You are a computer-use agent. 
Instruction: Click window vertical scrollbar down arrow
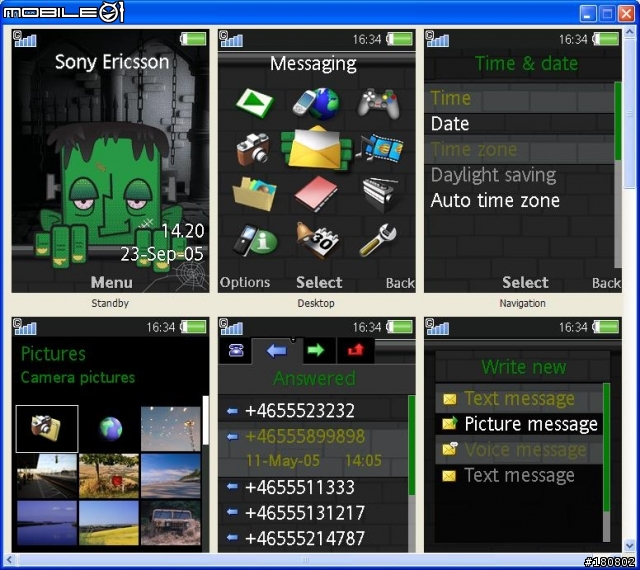(629, 546)
